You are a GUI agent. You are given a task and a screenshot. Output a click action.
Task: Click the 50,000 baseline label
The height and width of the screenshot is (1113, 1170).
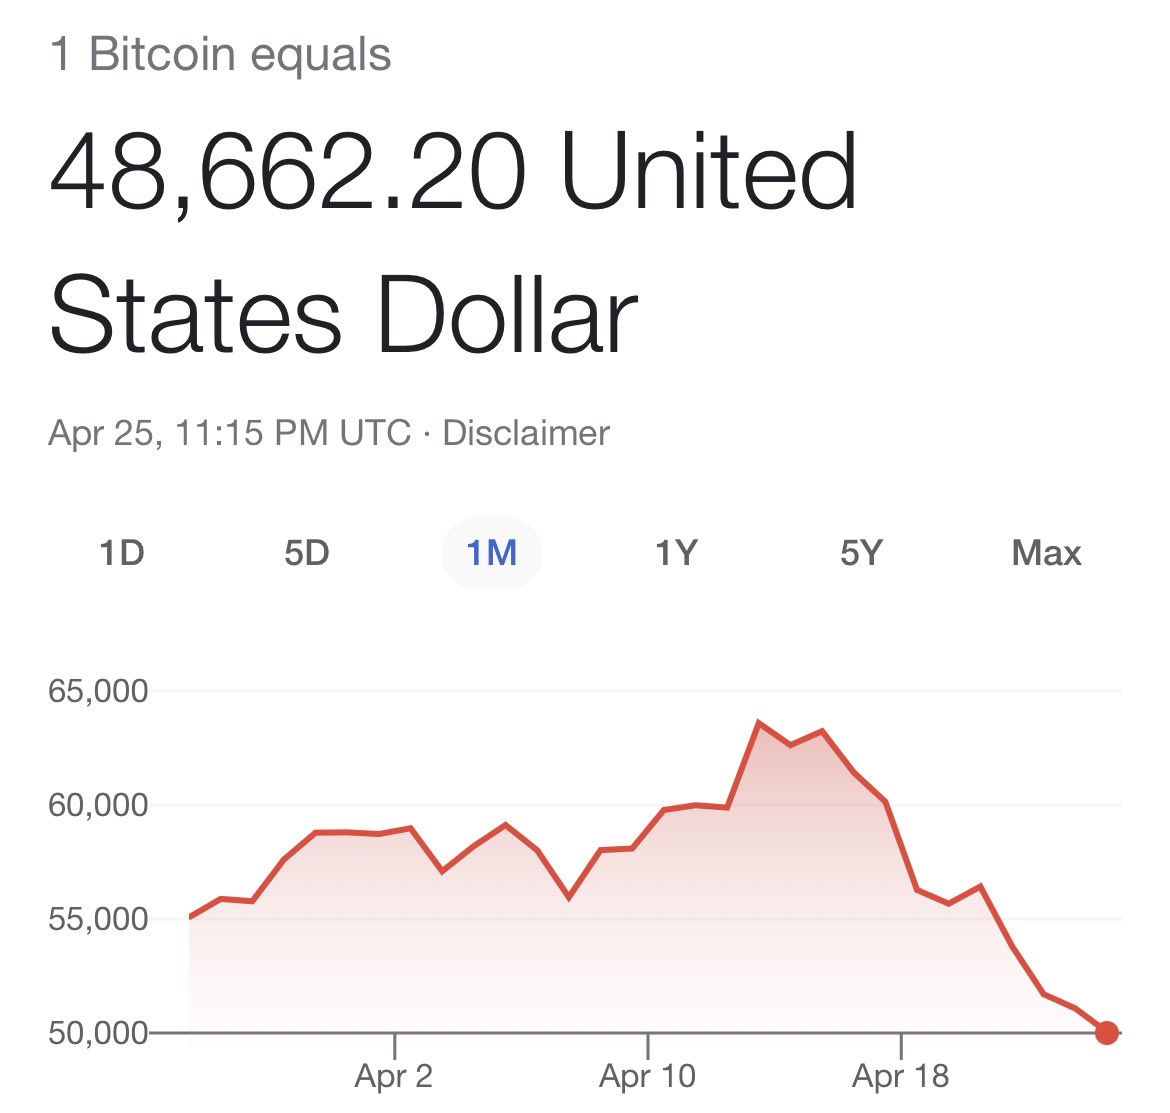(98, 1033)
